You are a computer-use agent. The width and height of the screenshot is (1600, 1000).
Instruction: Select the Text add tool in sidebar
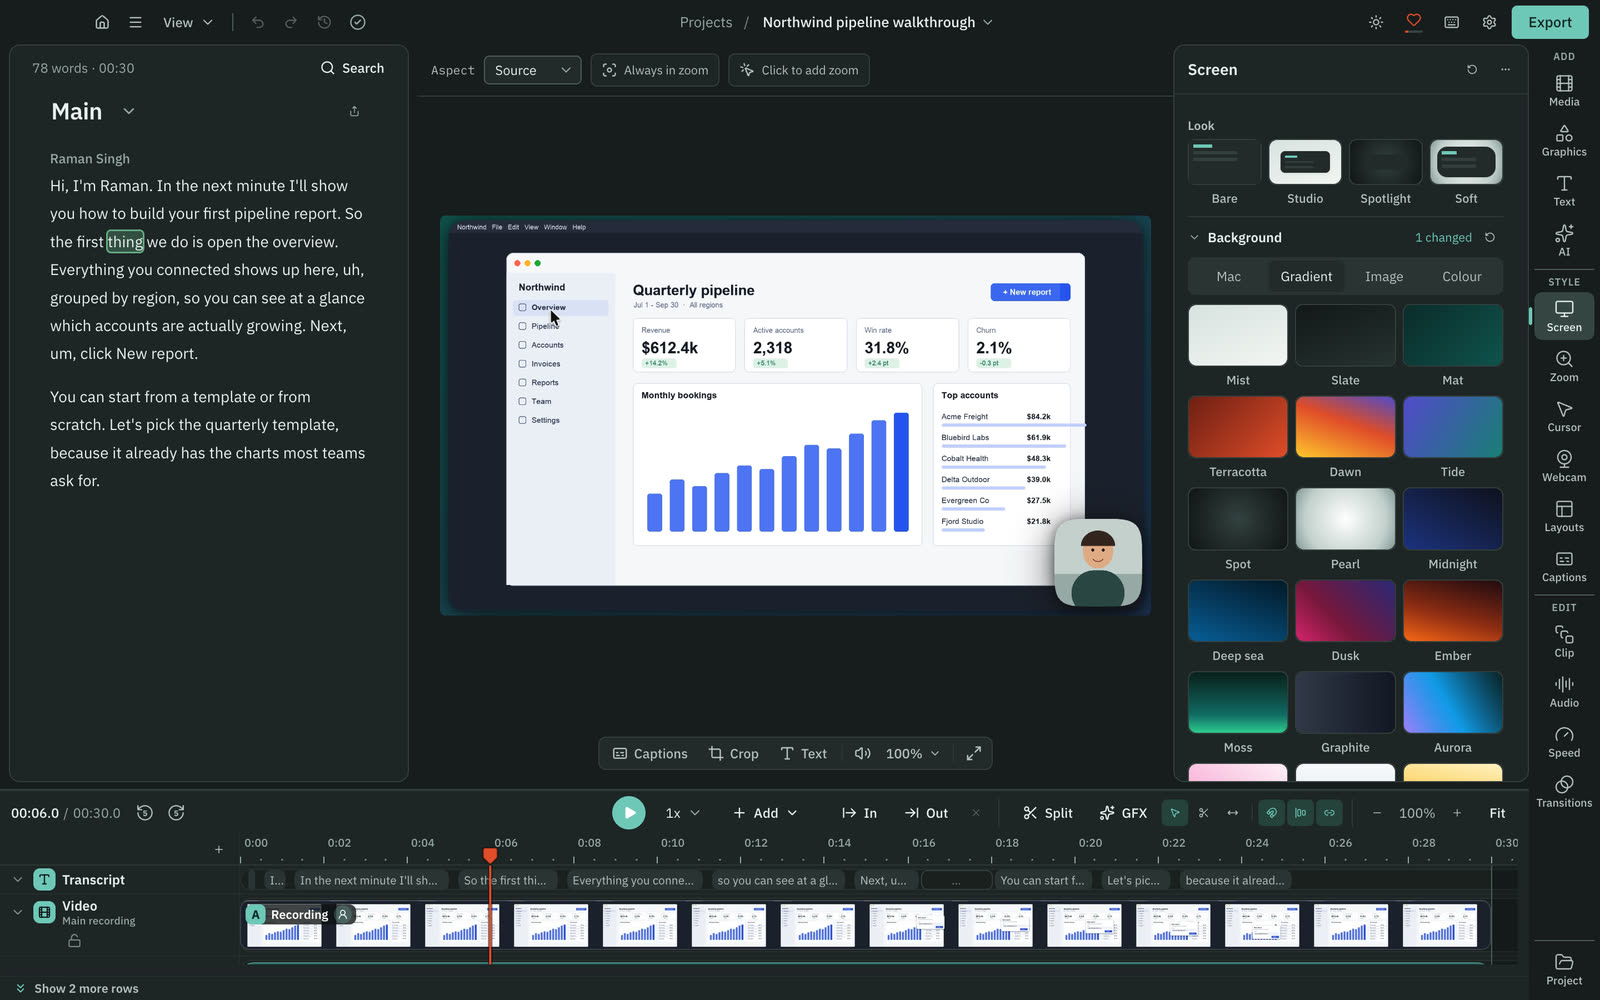pos(1564,190)
